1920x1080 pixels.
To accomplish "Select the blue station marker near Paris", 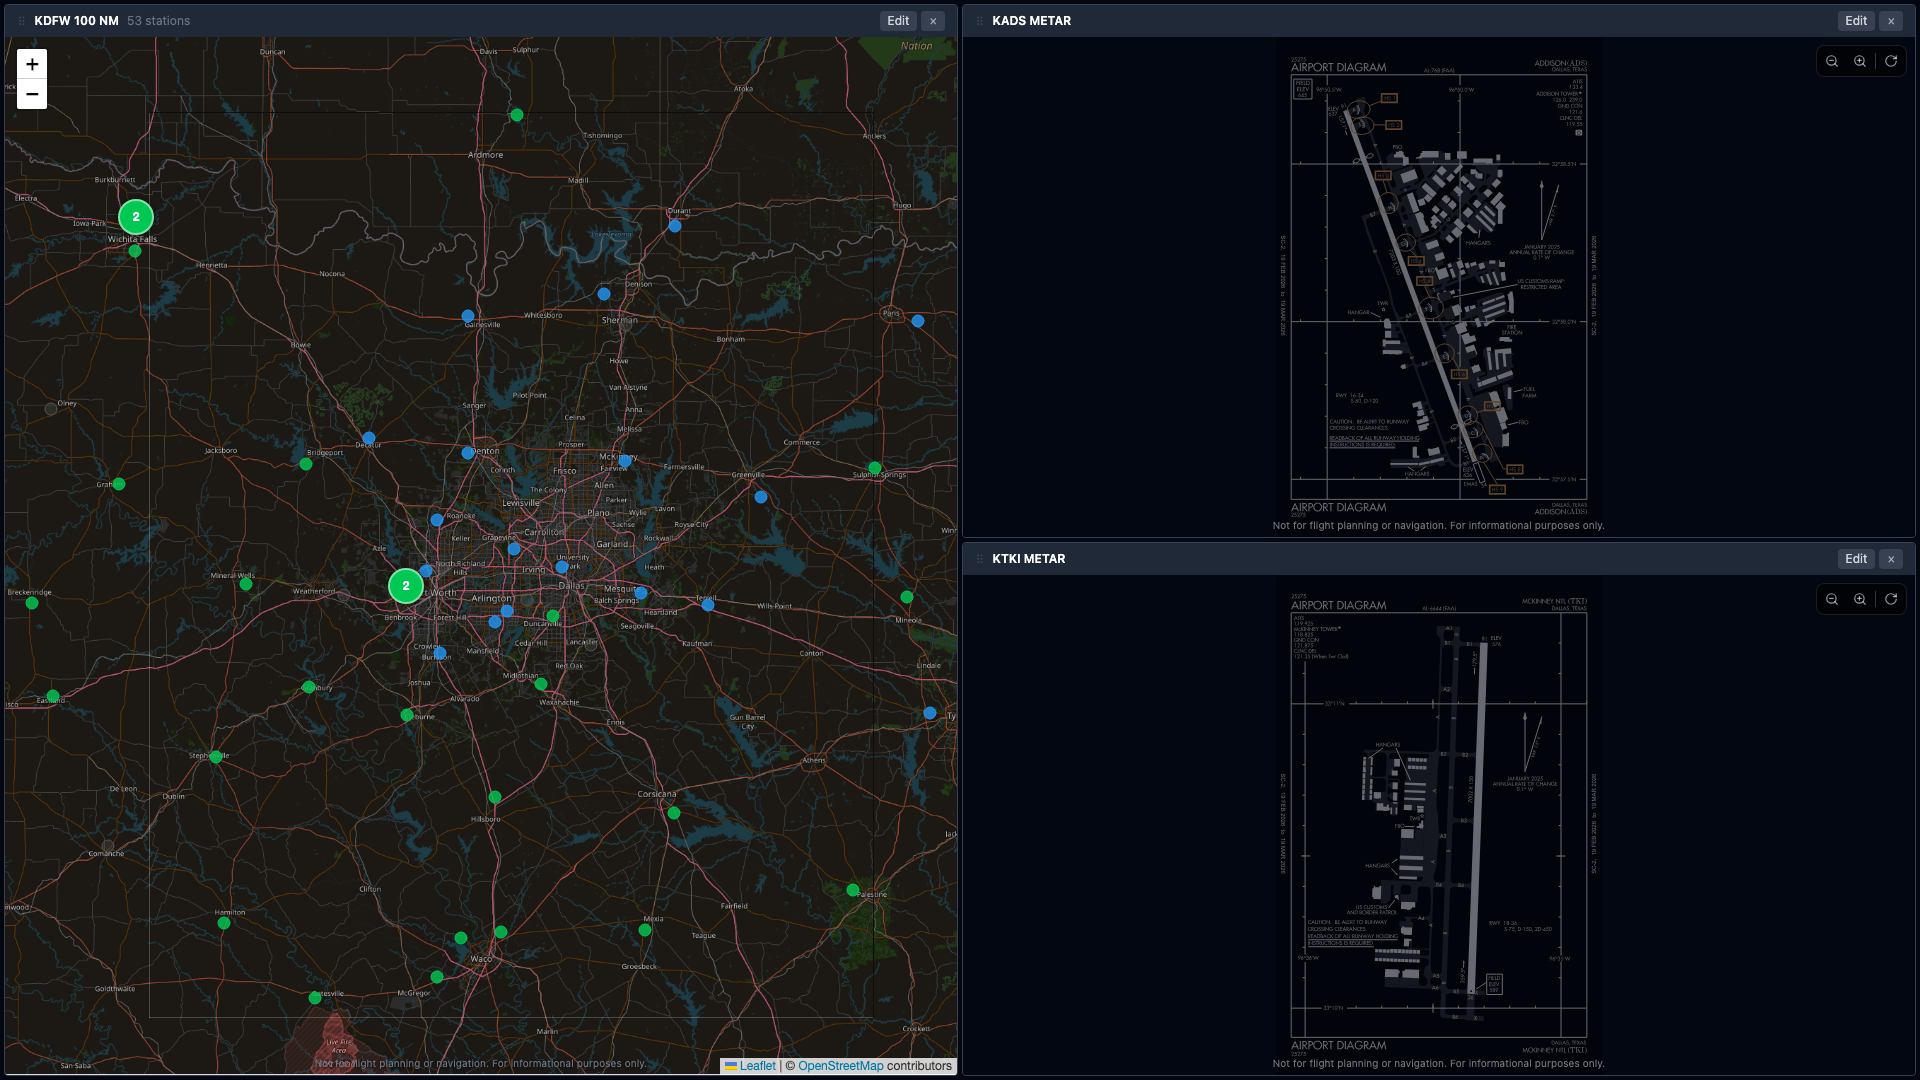I will (x=918, y=321).
